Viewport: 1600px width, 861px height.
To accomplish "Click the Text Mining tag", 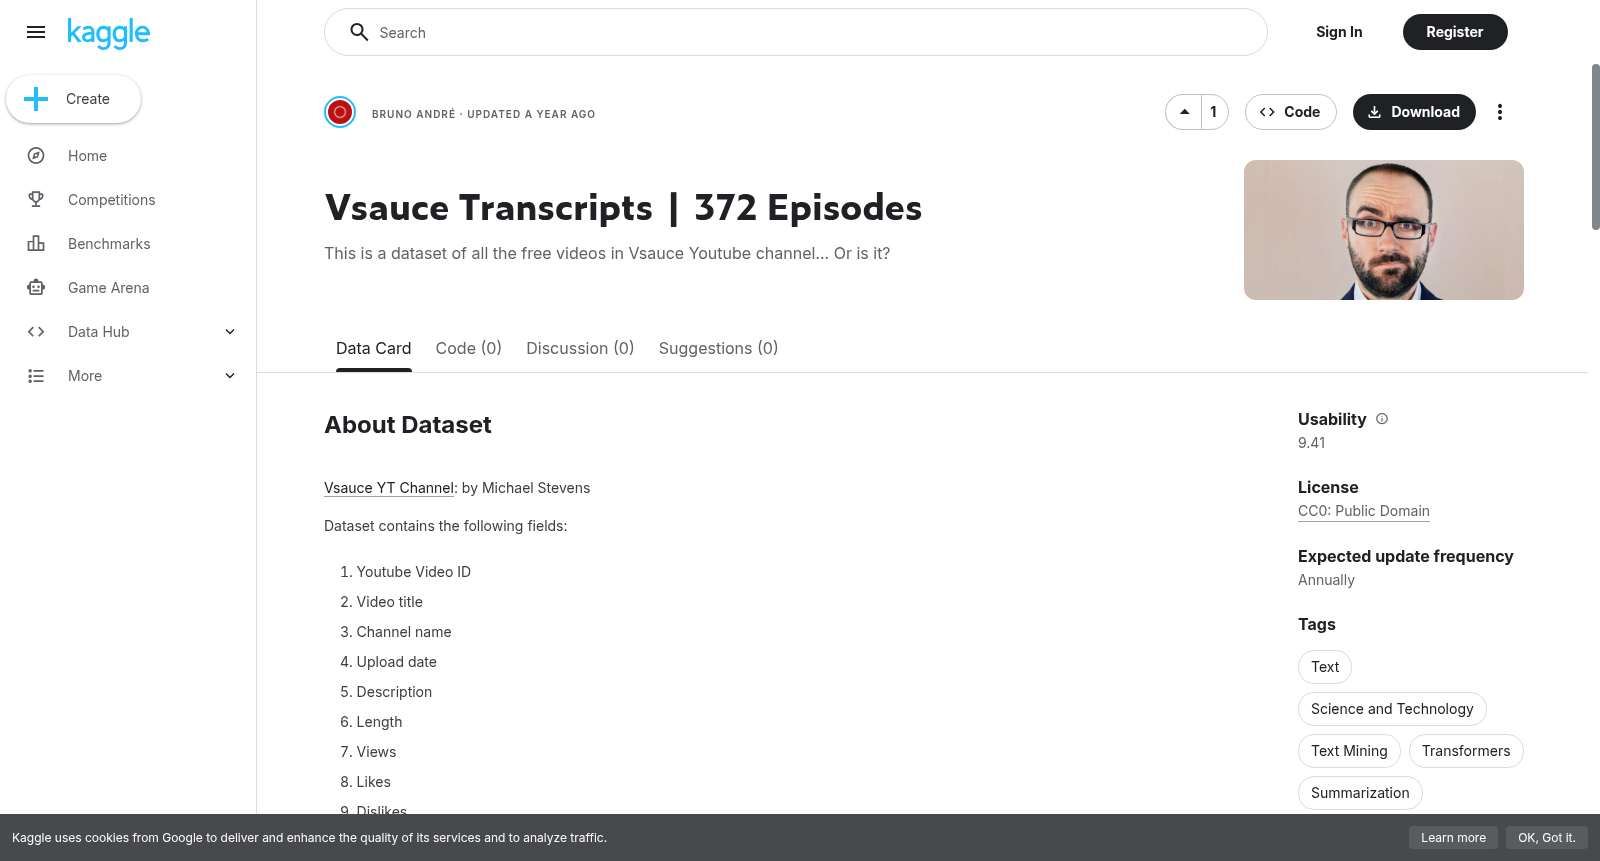I will [1349, 751].
